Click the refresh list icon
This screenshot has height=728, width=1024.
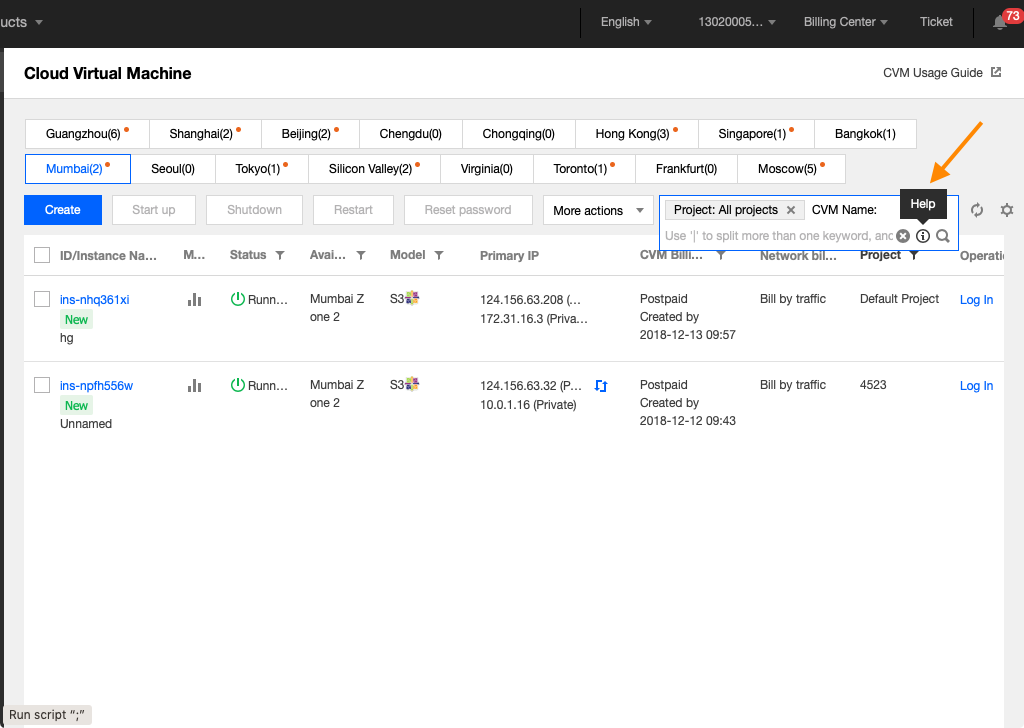(x=976, y=210)
